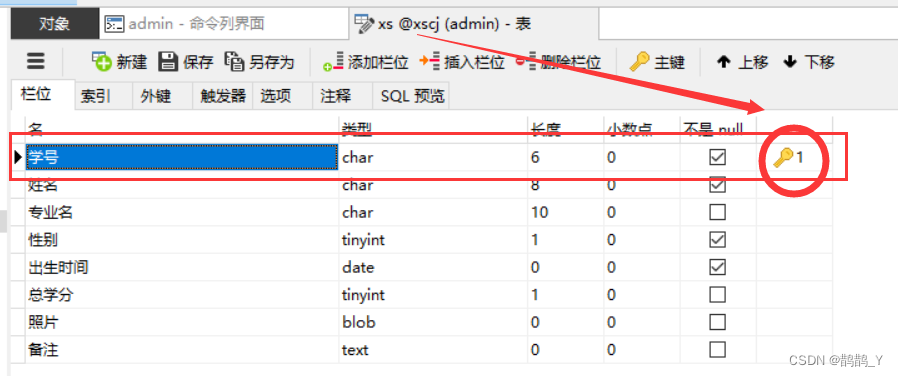898x376 pixels.
Task: Select the 备注 field name cell
Action: pyautogui.click(x=182, y=350)
